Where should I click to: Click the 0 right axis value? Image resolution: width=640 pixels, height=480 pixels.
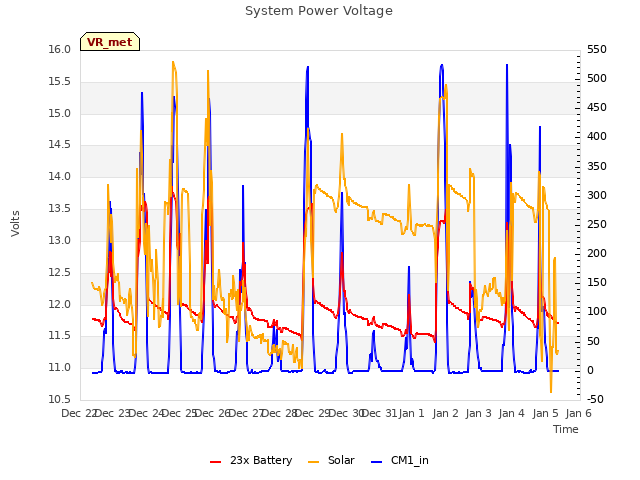pyautogui.click(x=590, y=371)
